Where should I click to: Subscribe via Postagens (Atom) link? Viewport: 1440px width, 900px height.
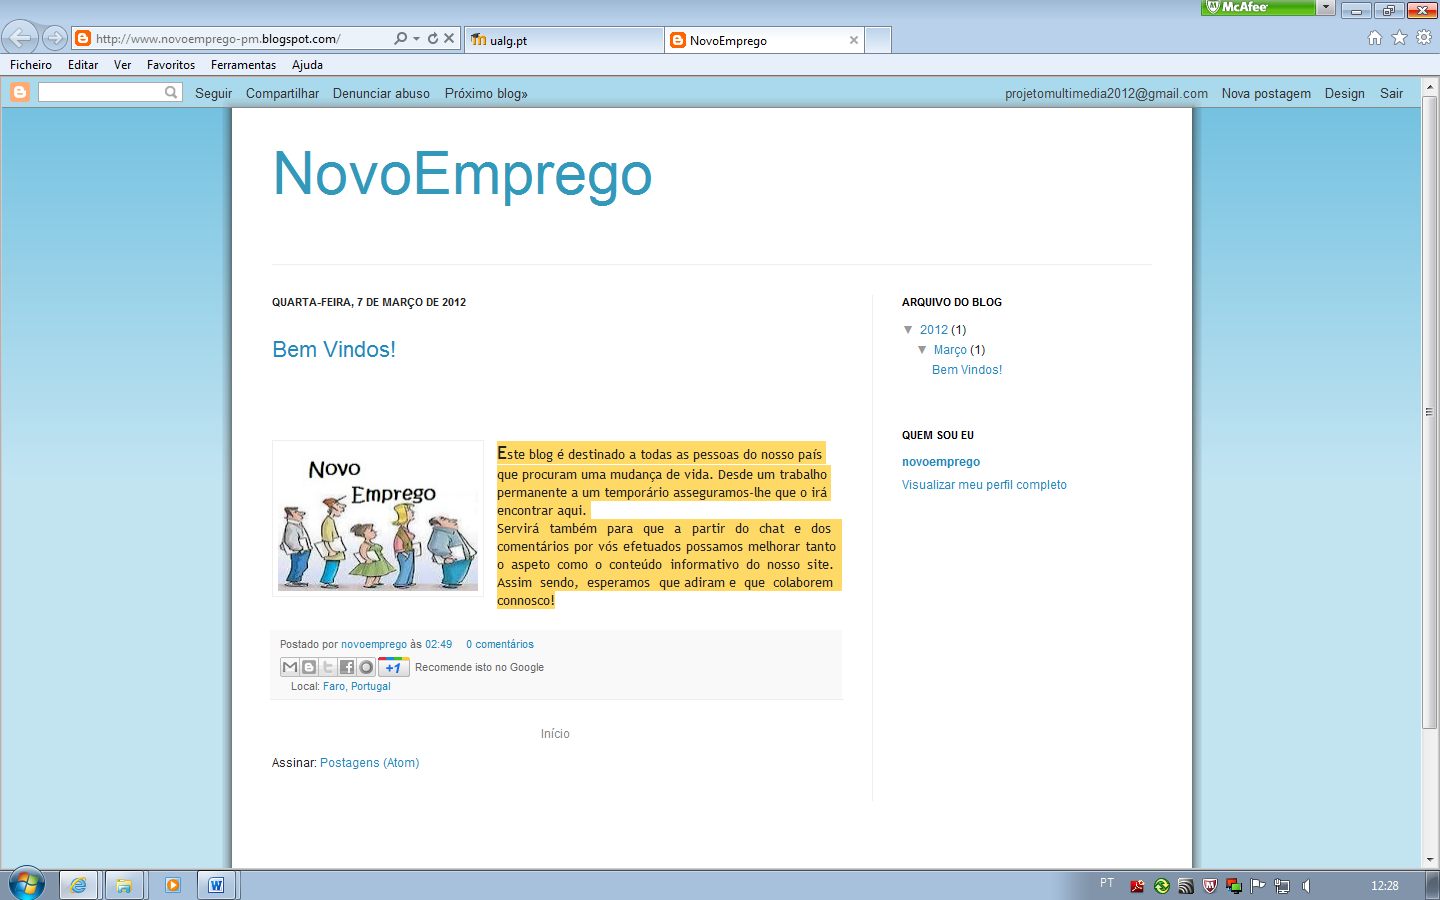click(x=369, y=762)
